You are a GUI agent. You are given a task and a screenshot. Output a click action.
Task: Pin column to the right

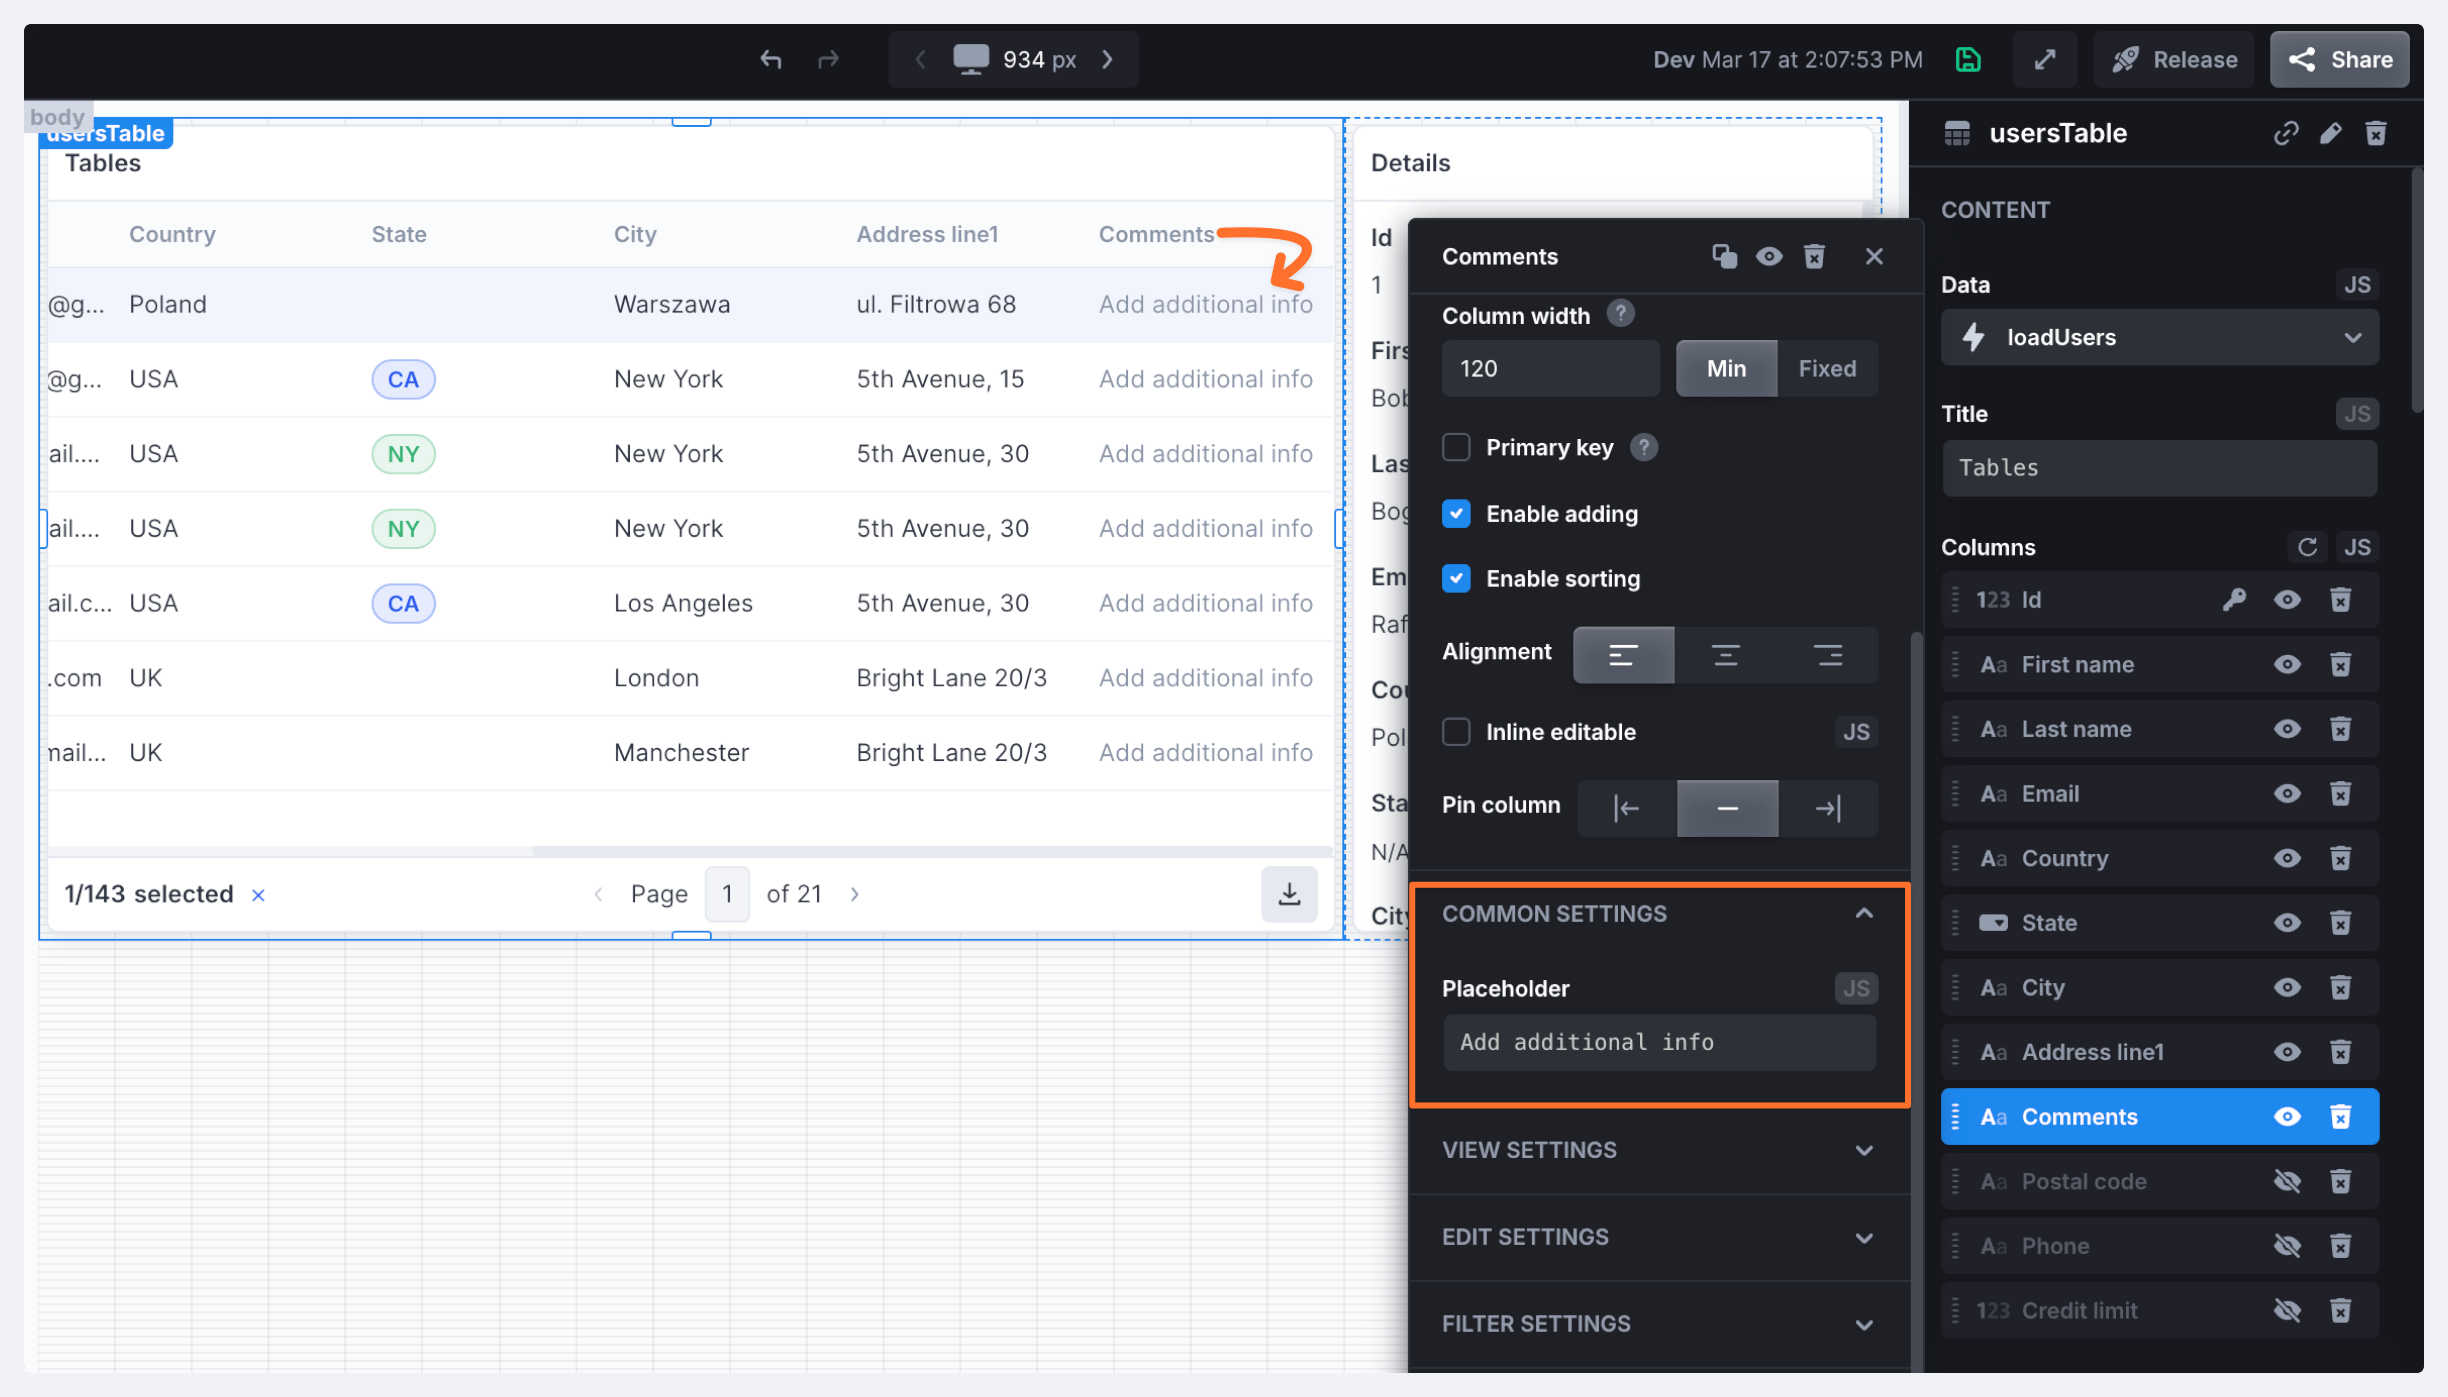tap(1827, 808)
